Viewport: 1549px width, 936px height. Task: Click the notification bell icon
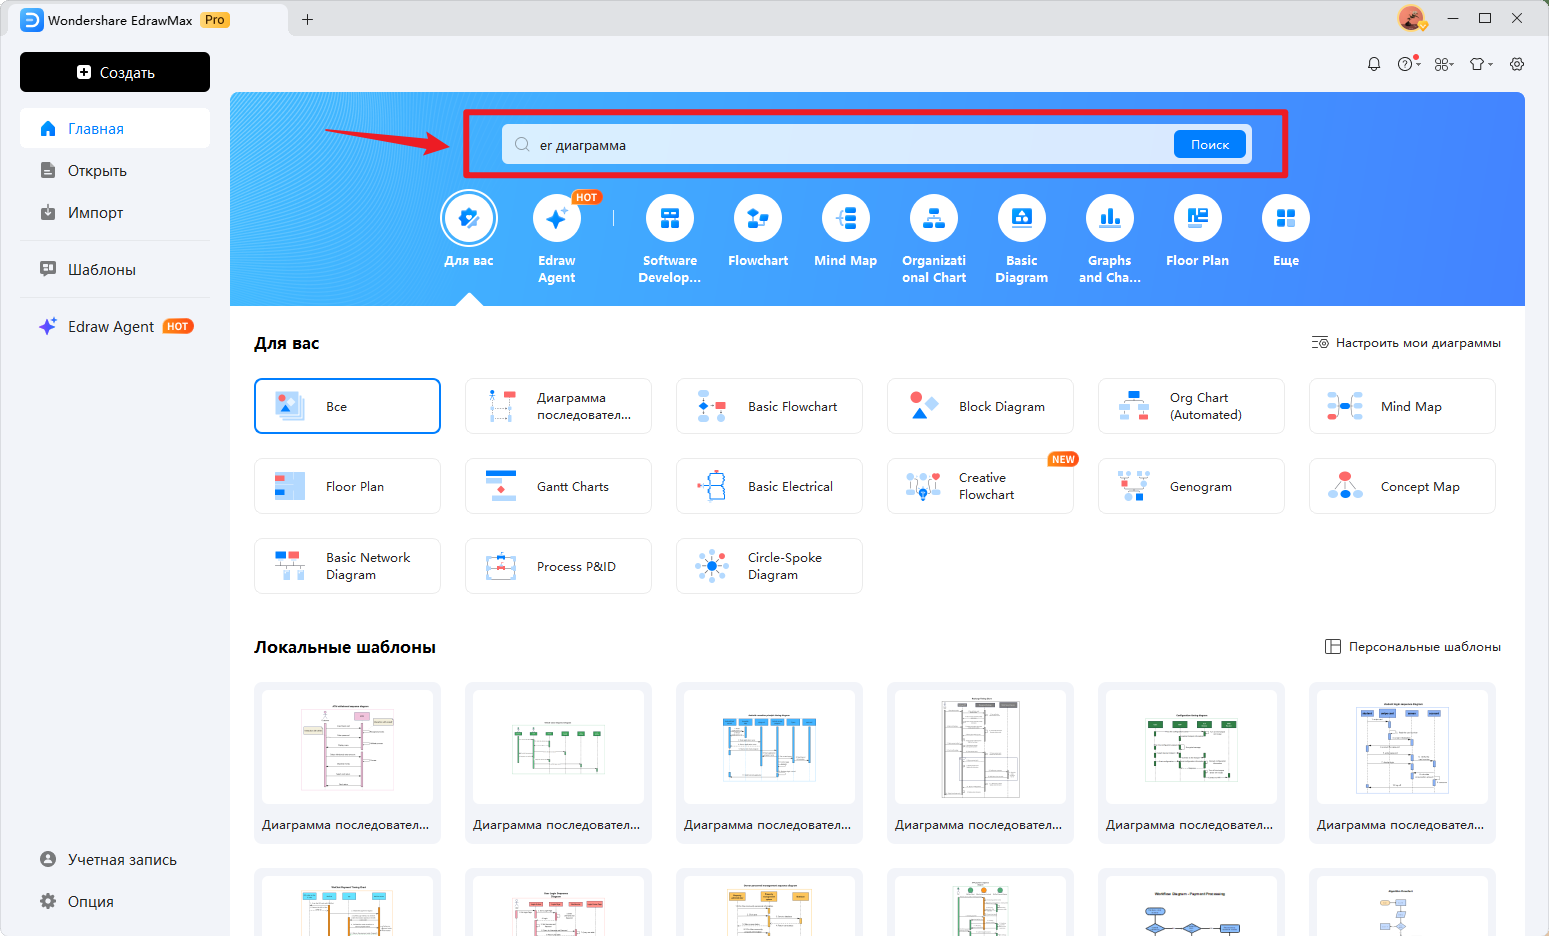(1373, 64)
